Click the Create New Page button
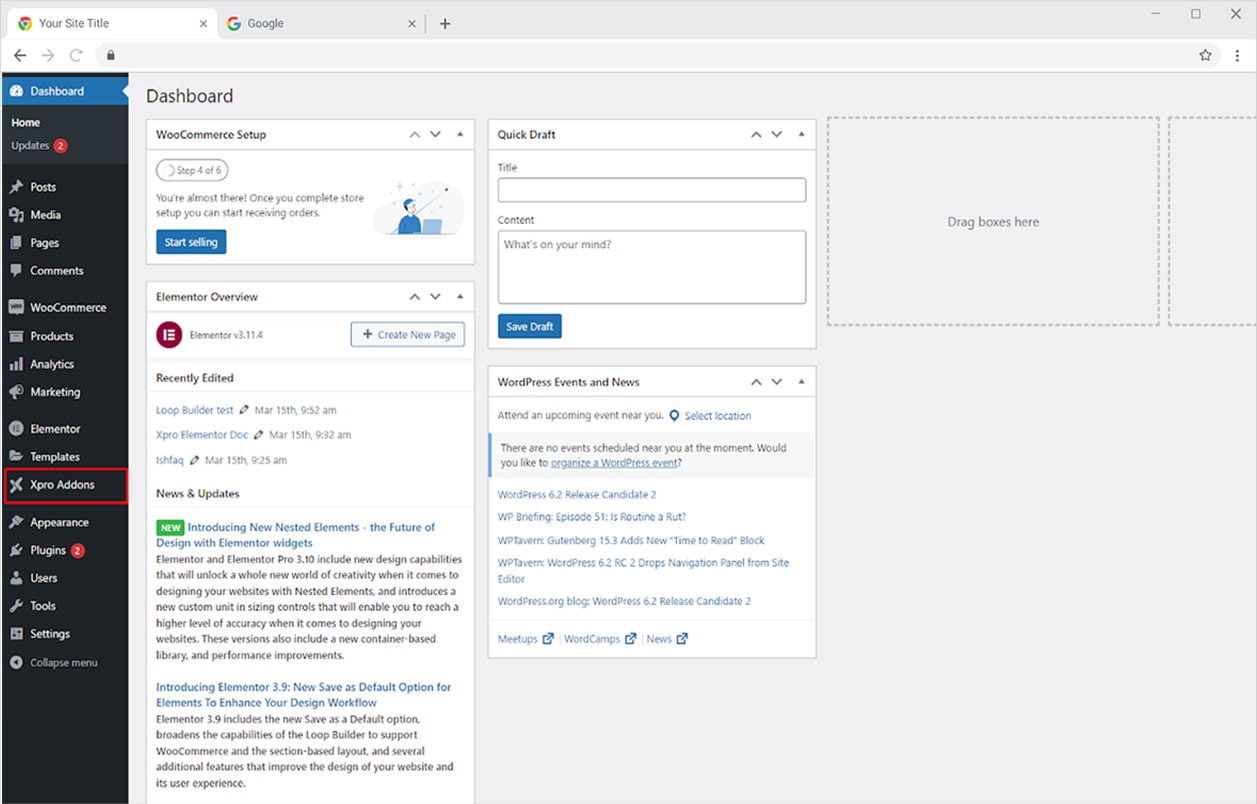This screenshot has width=1257, height=804. [x=407, y=335]
